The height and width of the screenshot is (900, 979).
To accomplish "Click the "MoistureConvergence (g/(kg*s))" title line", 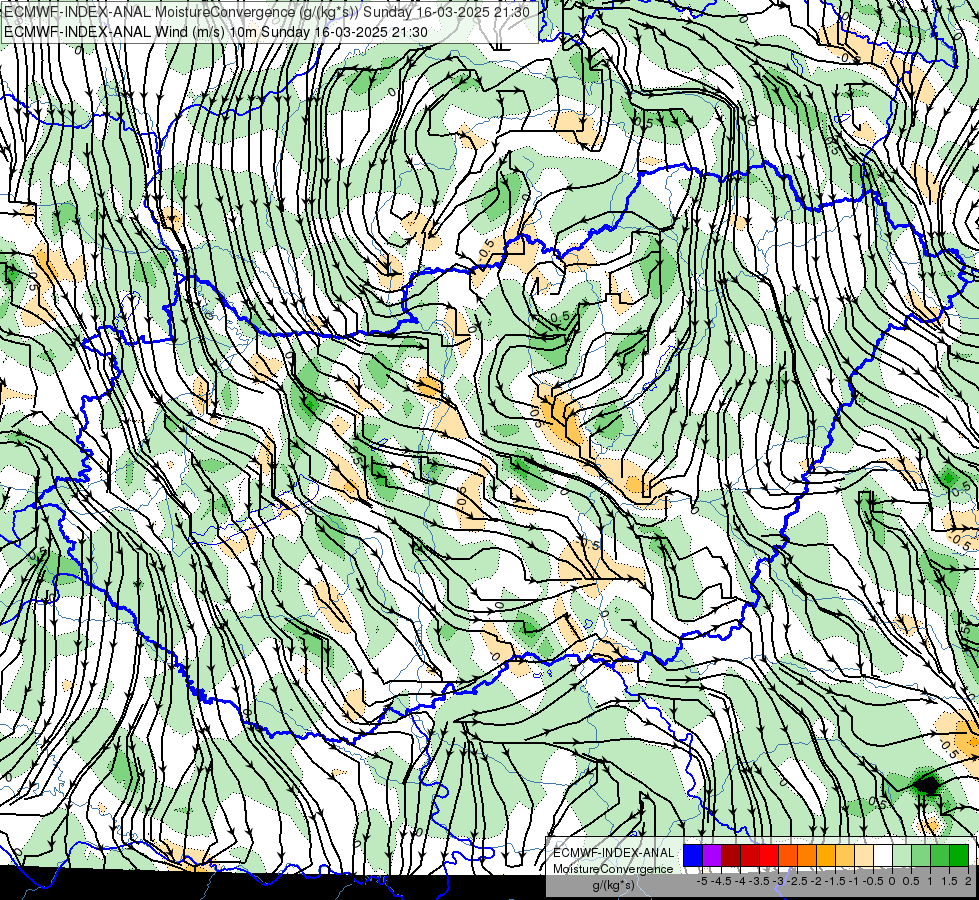I will click(267, 12).
